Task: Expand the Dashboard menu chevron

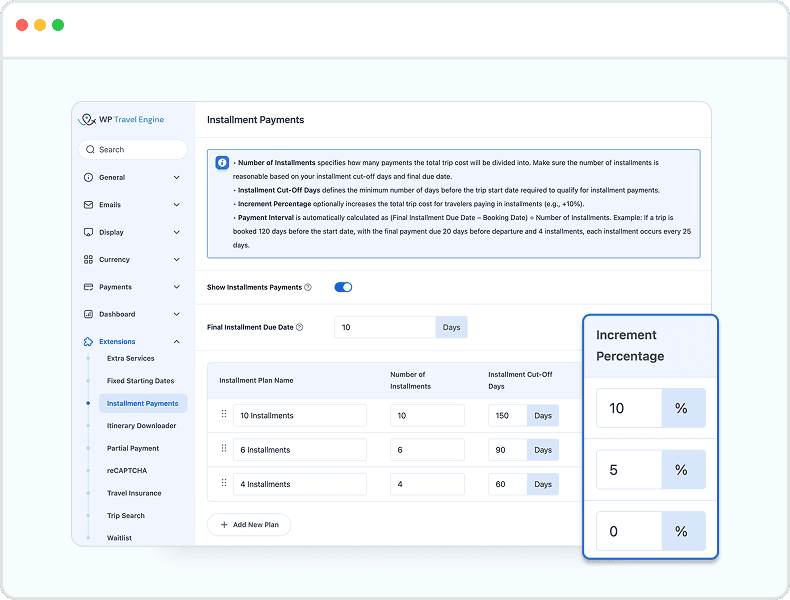Action: [176, 314]
